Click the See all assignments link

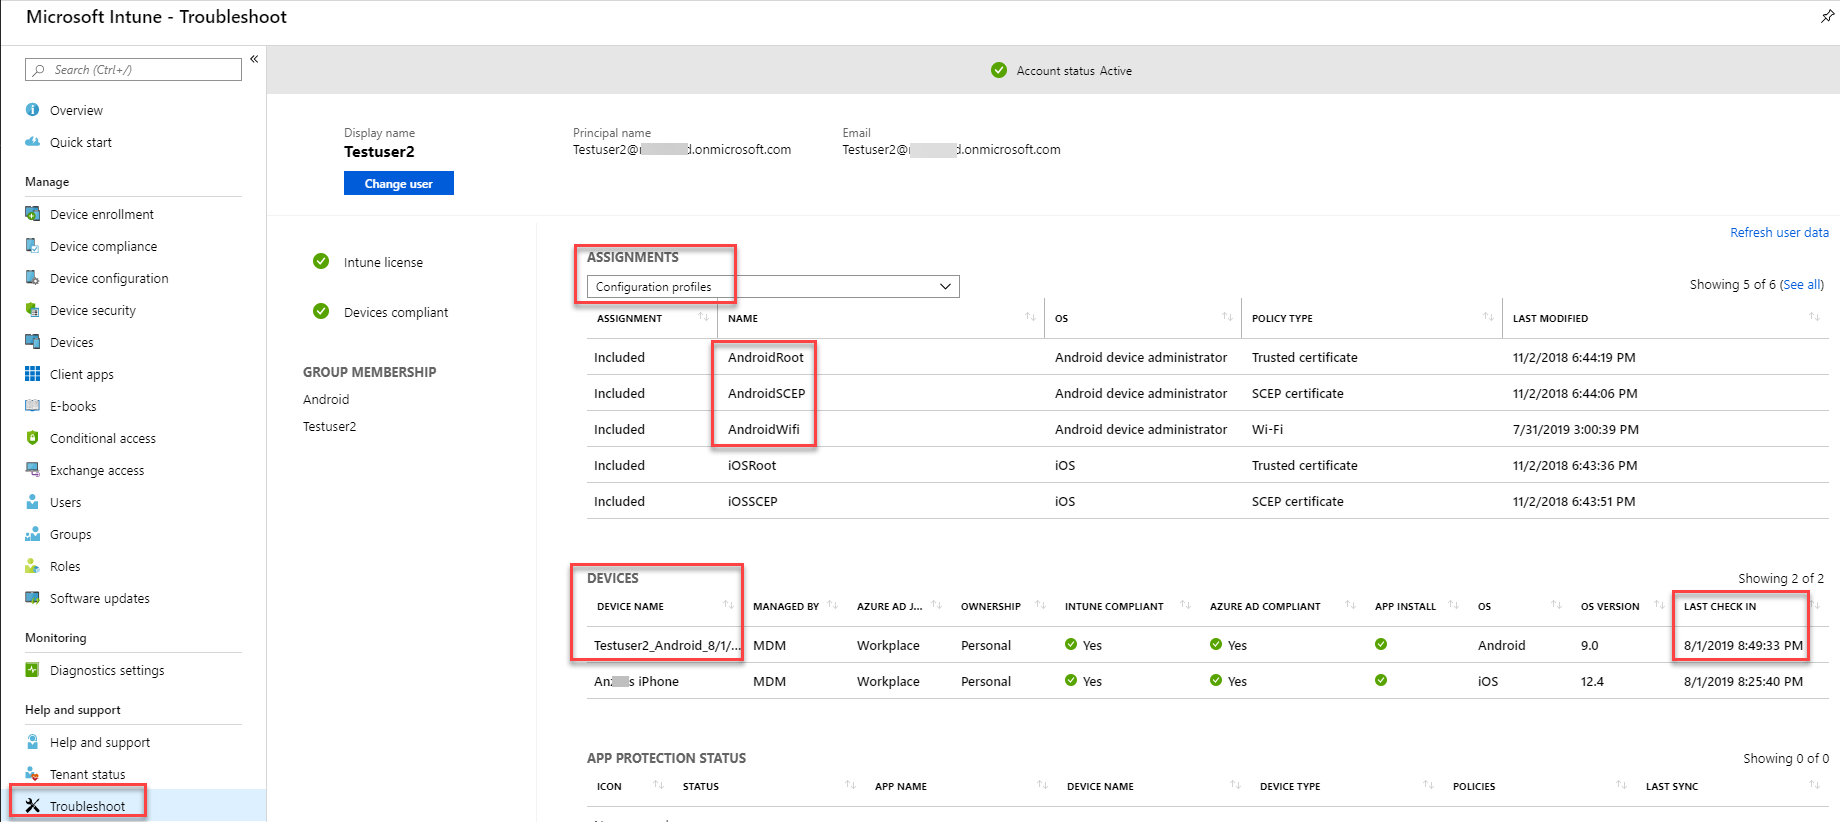point(1802,284)
